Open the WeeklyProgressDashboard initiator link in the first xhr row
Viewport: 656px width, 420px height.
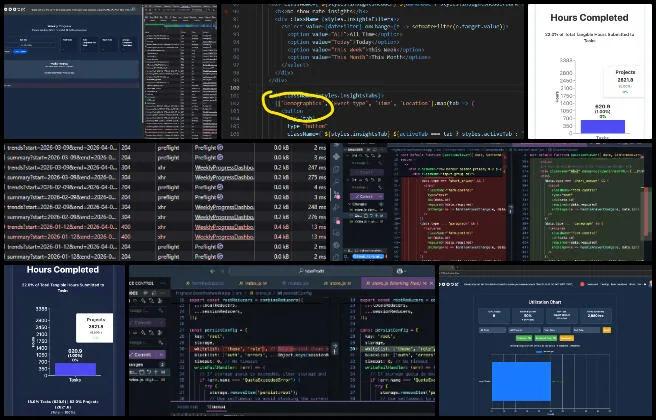(222, 167)
